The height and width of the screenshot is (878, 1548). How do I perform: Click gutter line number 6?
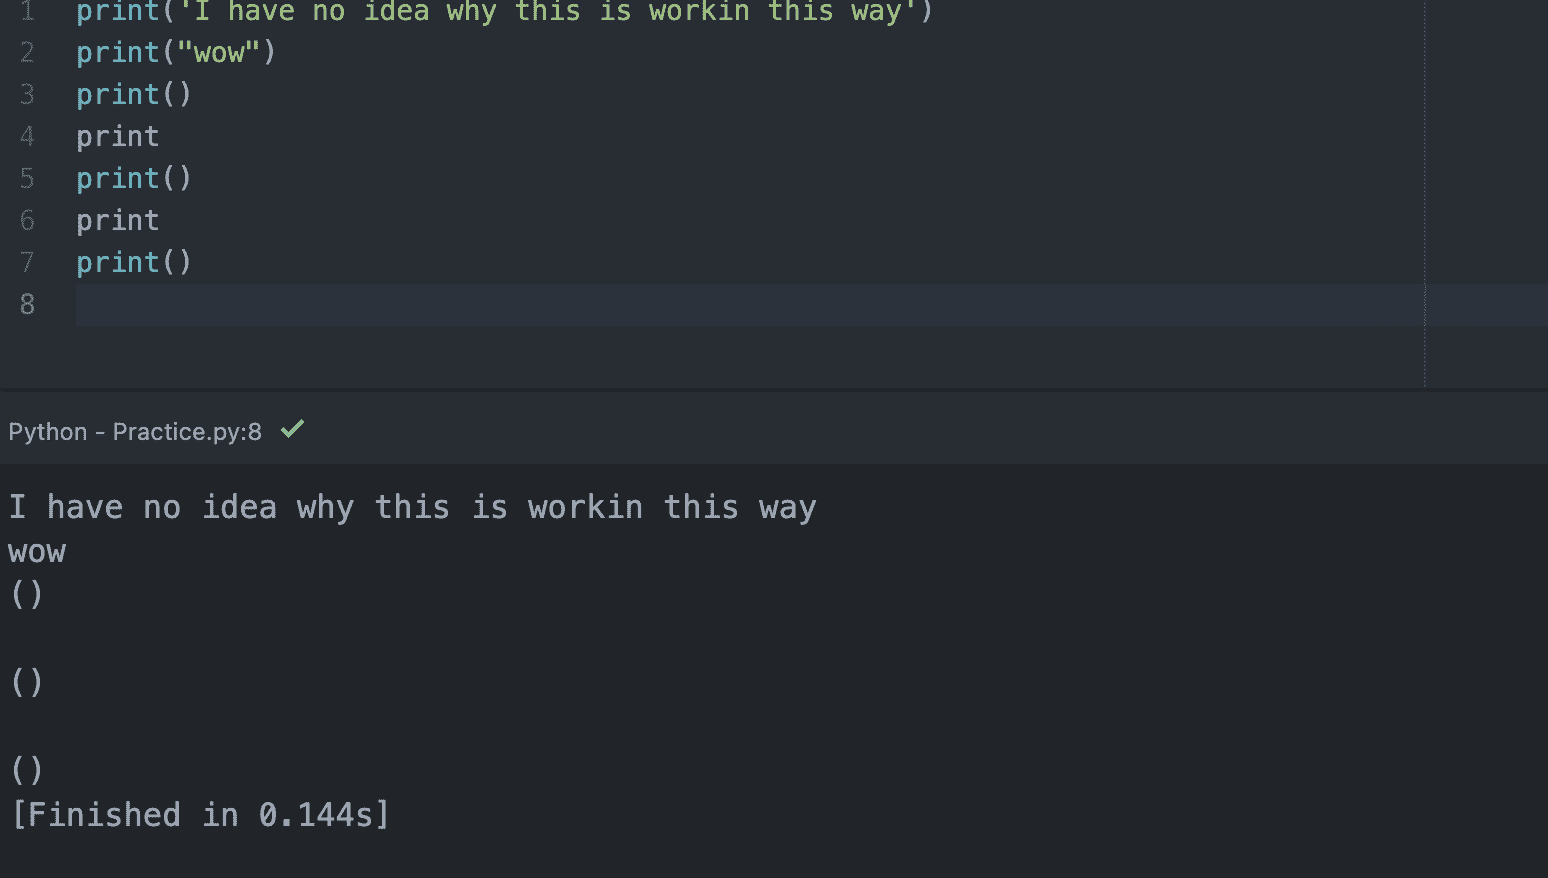tap(27, 220)
